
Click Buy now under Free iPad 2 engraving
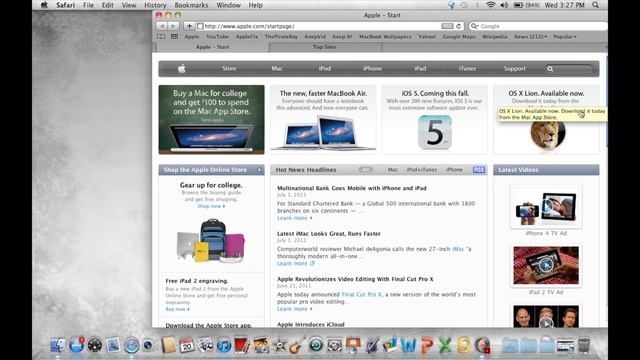[177, 309]
